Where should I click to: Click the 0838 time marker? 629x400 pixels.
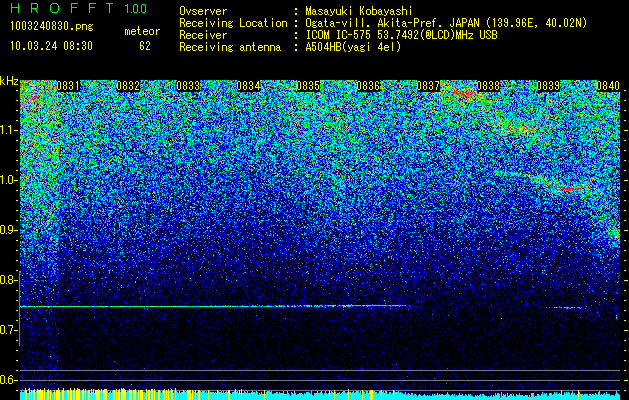click(x=488, y=86)
